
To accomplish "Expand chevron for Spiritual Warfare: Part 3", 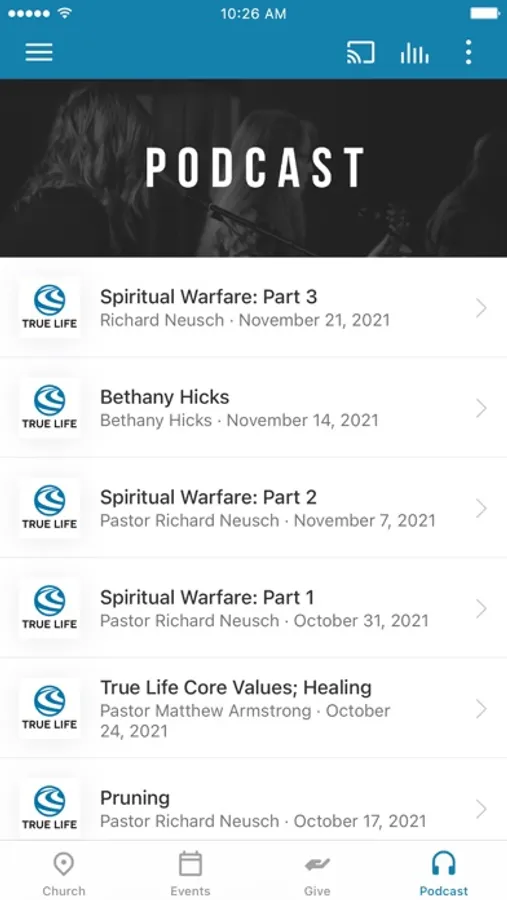I will point(481,308).
